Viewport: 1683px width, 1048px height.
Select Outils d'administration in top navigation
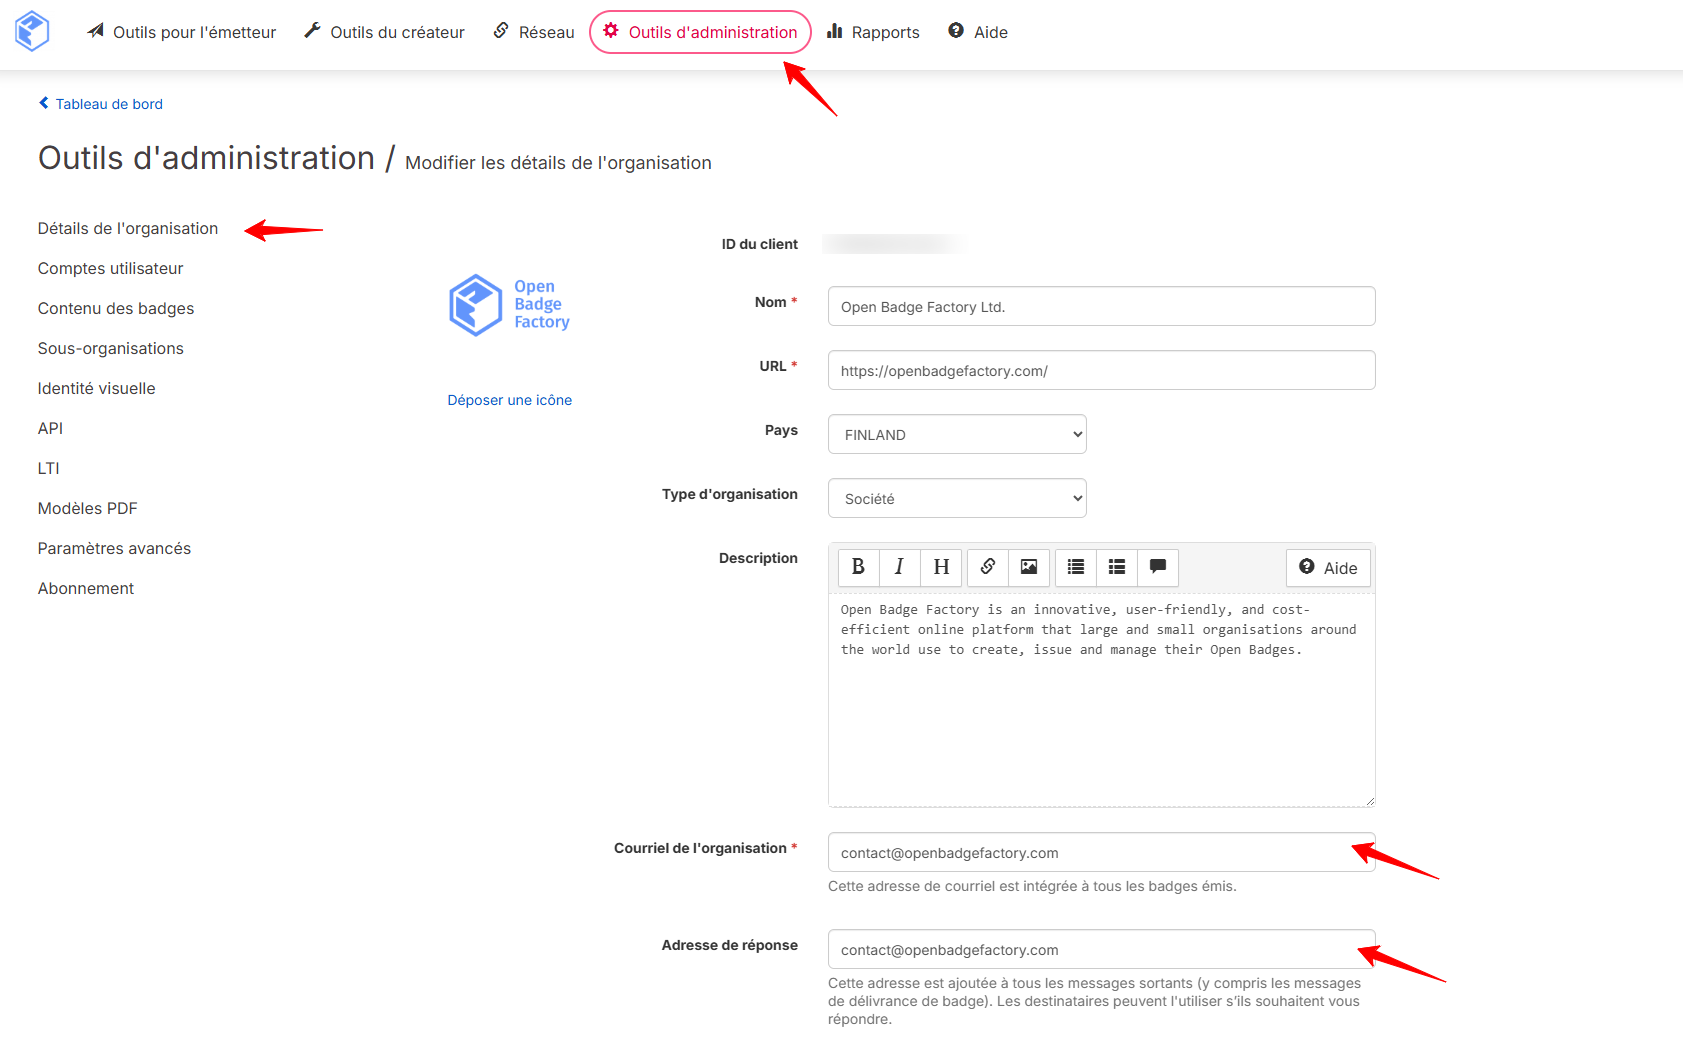700,32
